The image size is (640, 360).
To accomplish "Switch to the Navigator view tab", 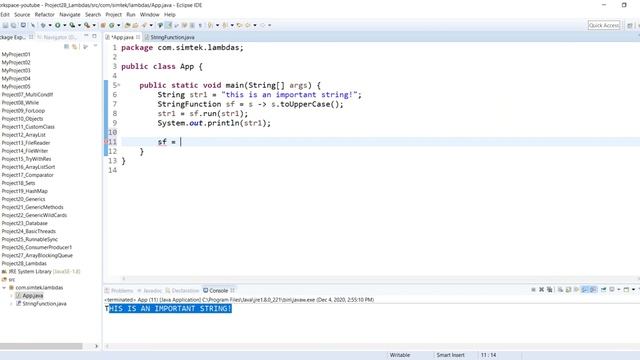I will 57,37.
